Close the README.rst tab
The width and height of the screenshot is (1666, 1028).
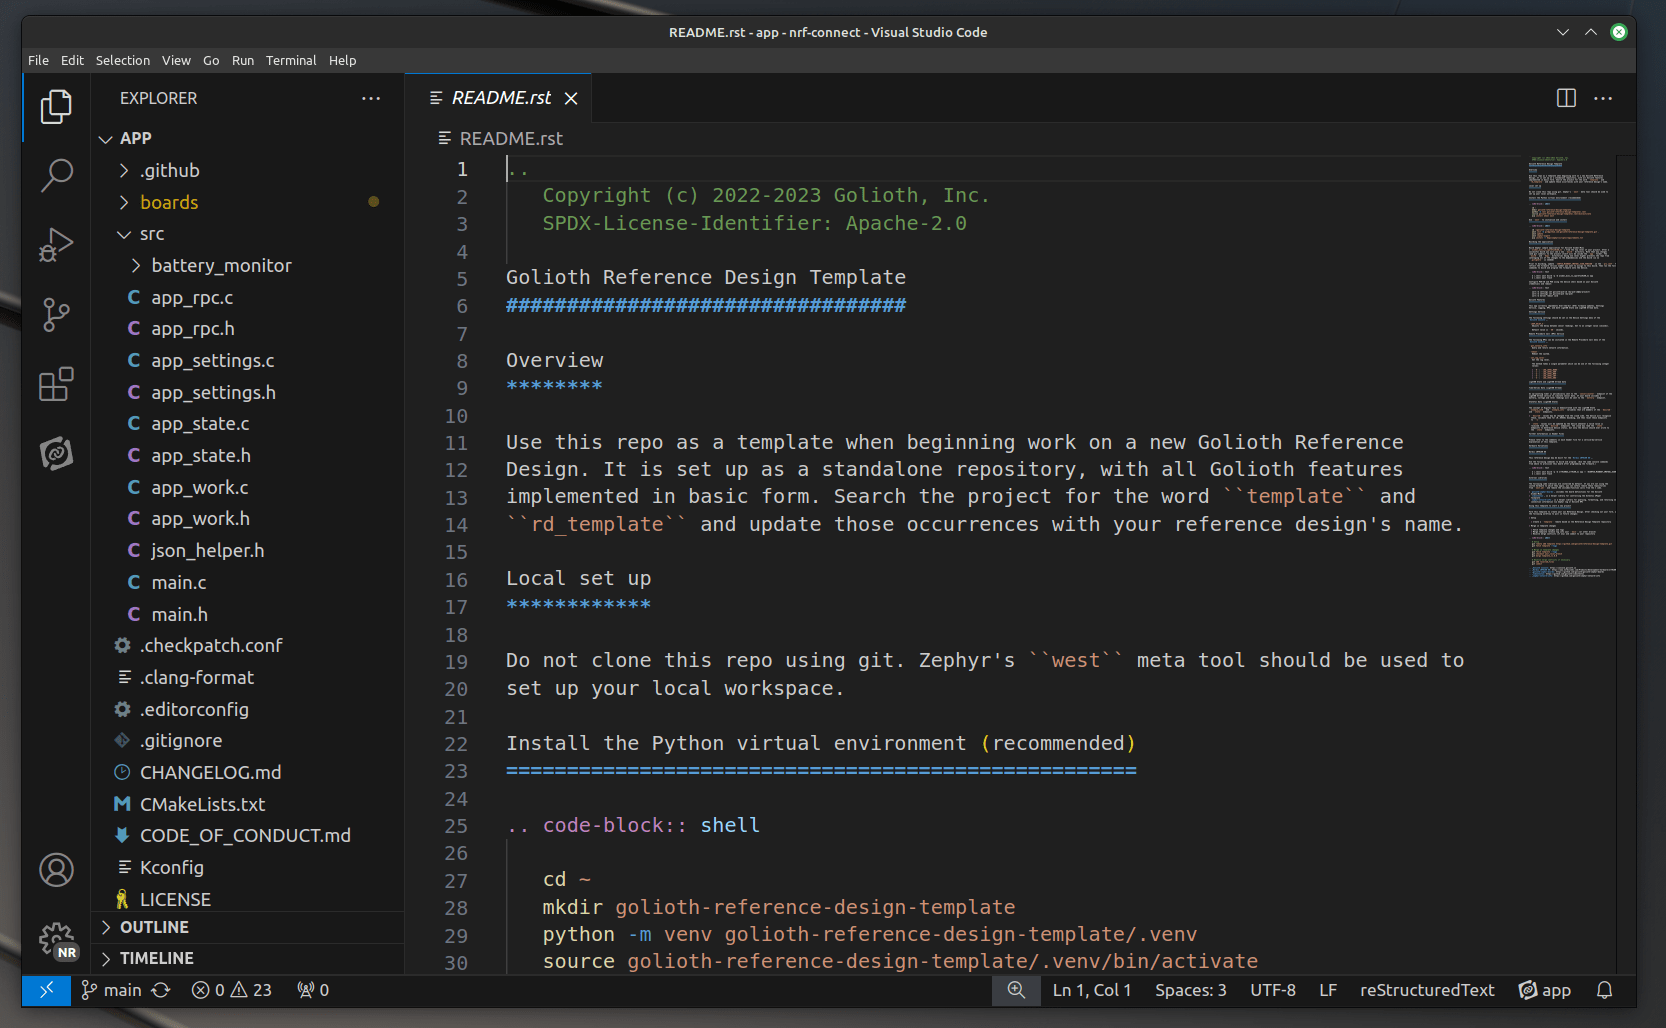[571, 98]
